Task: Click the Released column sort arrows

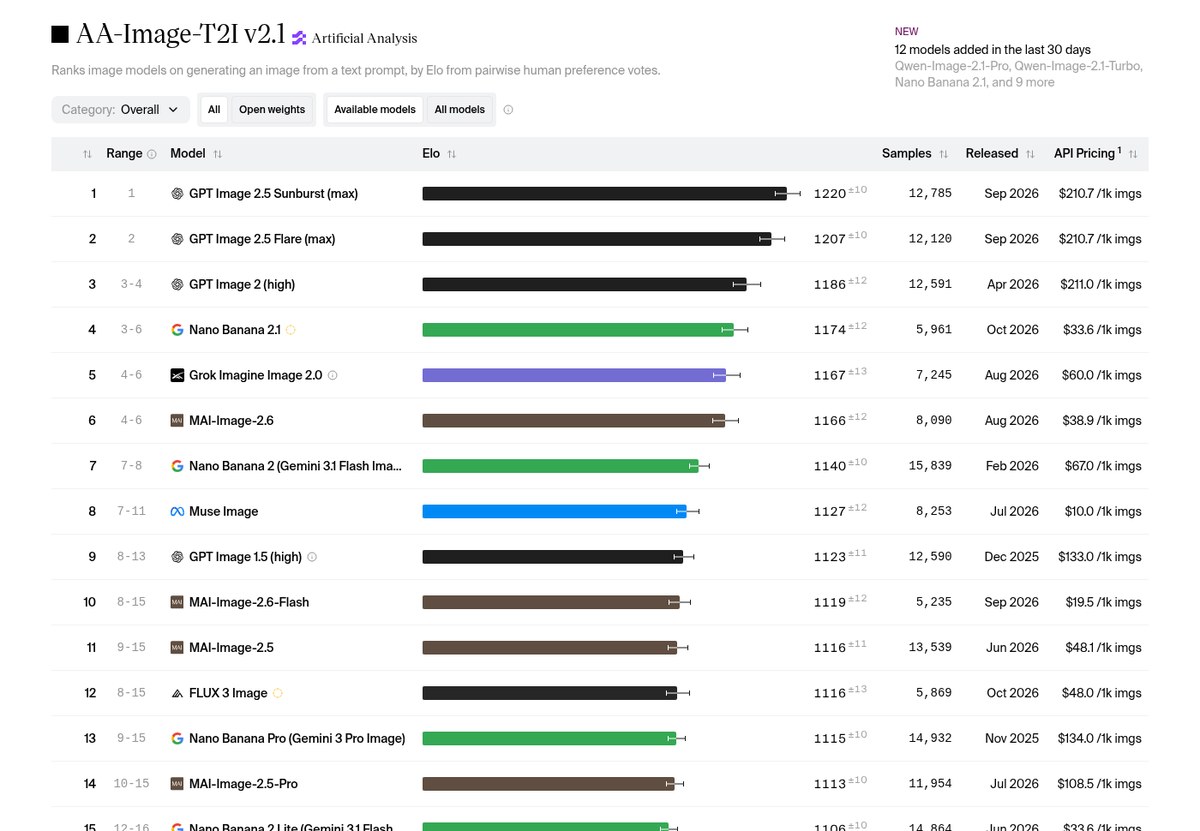Action: 1030,154
